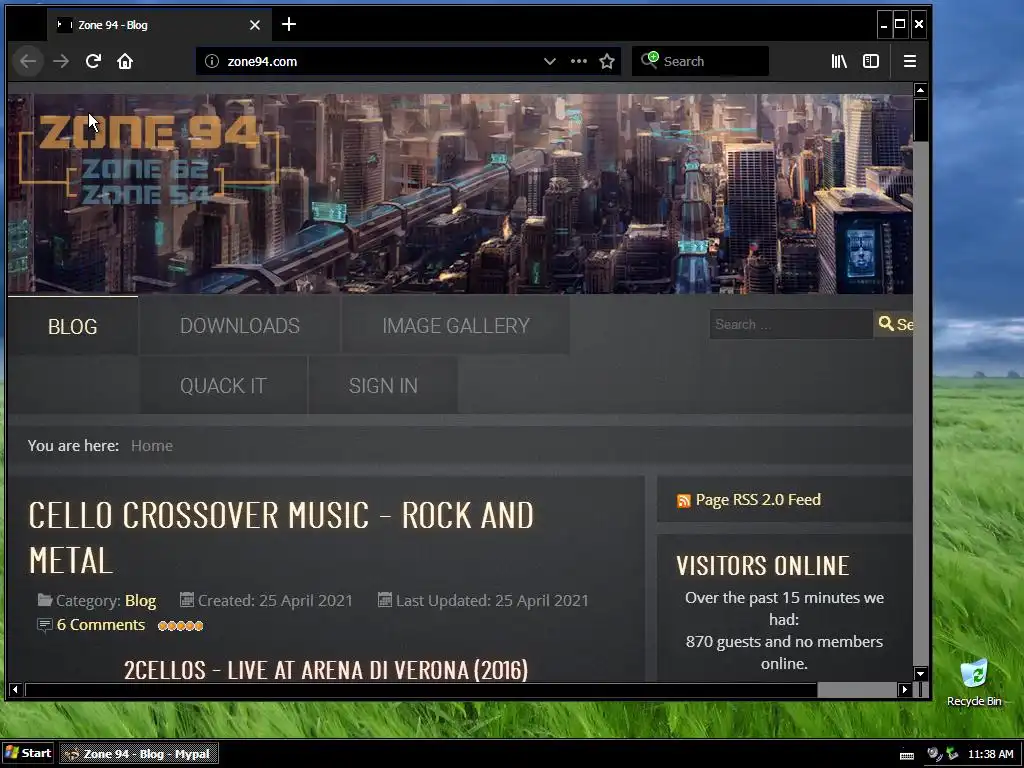Click the five-star article rating

pos(180,626)
